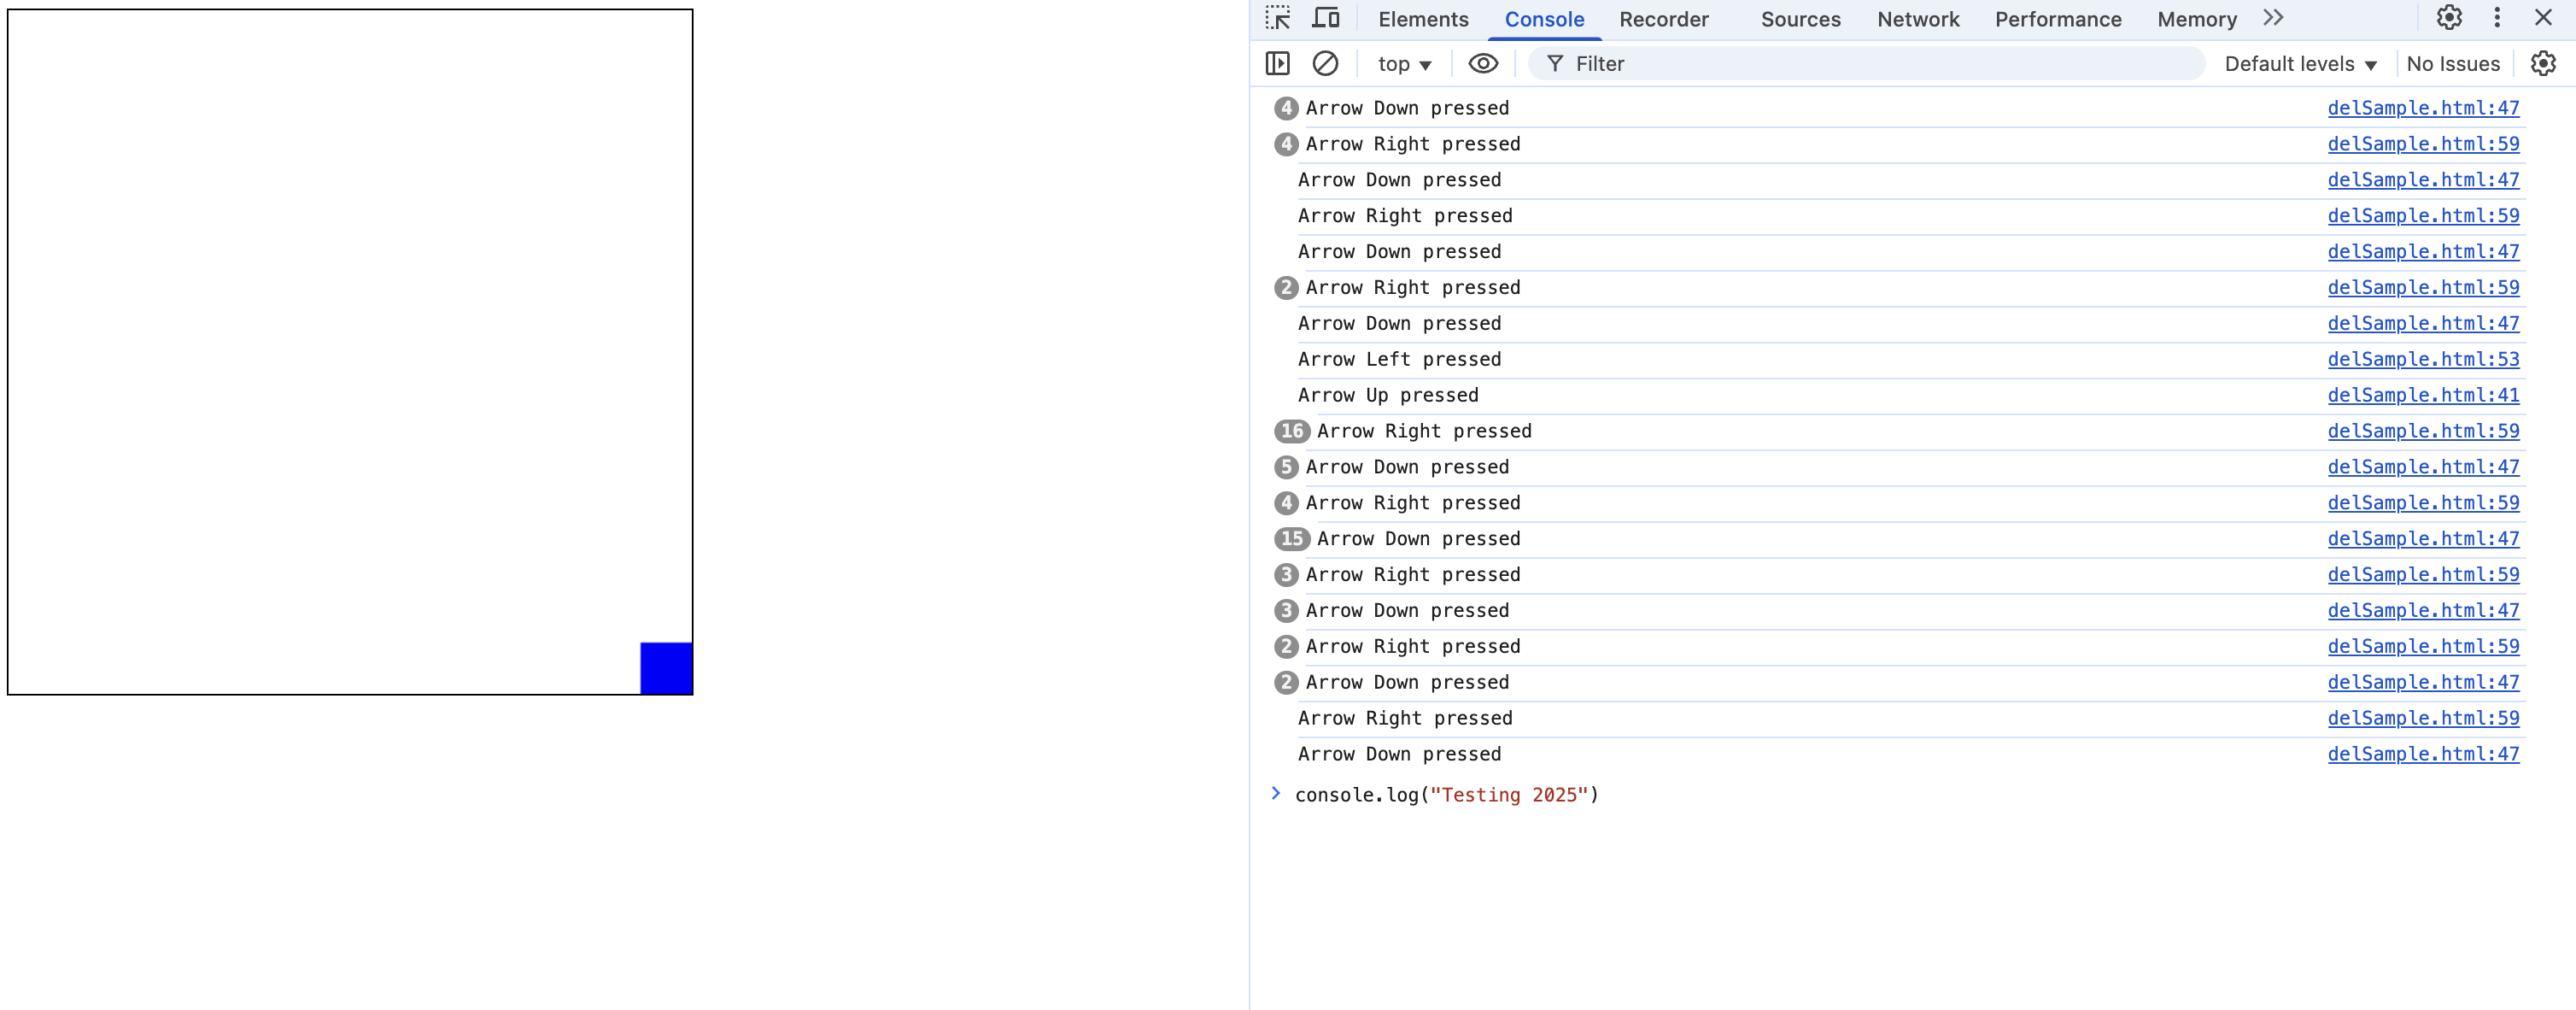
Task: Toggle the device toolbar icon
Action: tap(1326, 19)
